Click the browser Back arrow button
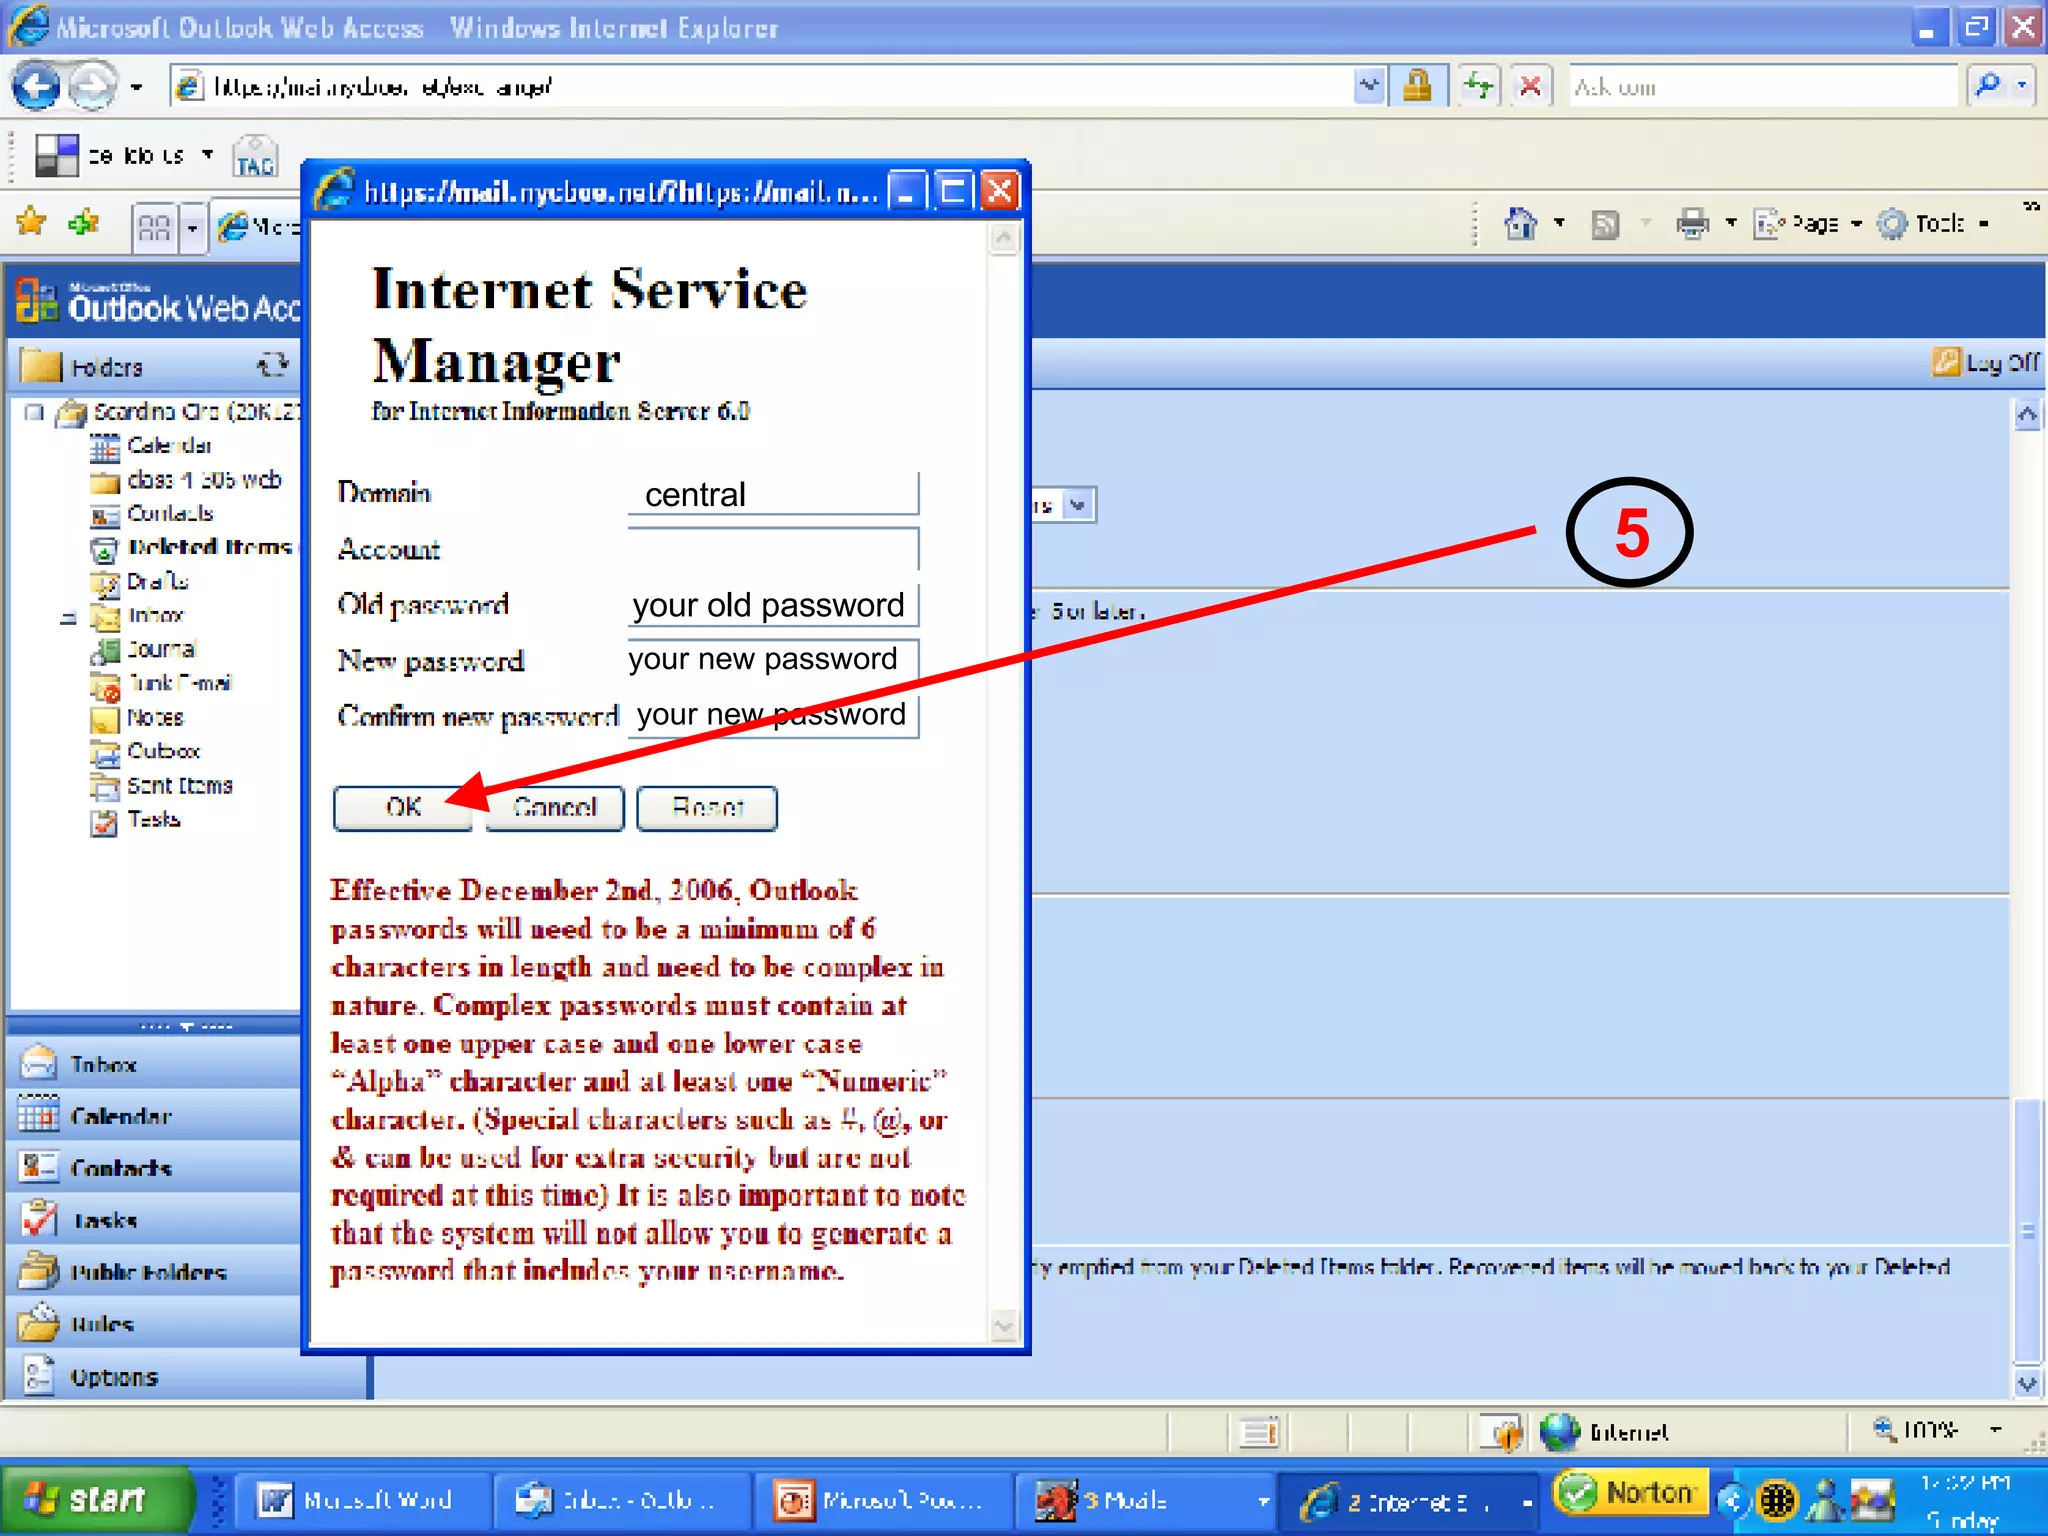This screenshot has width=2048, height=1536. [x=37, y=87]
